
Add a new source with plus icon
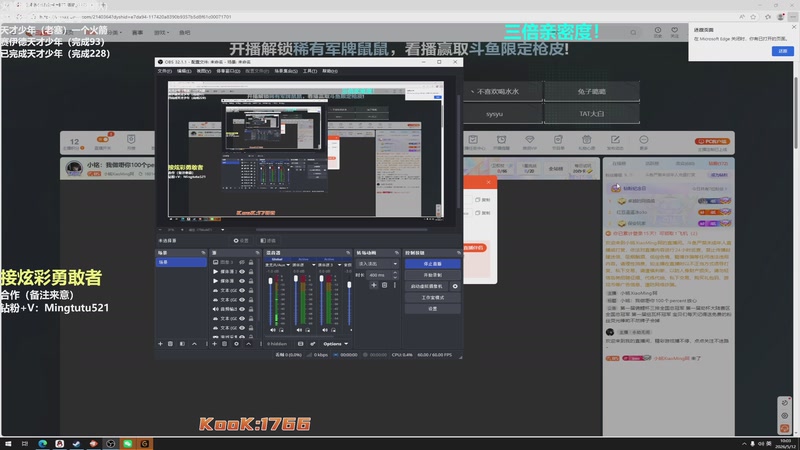point(214,344)
